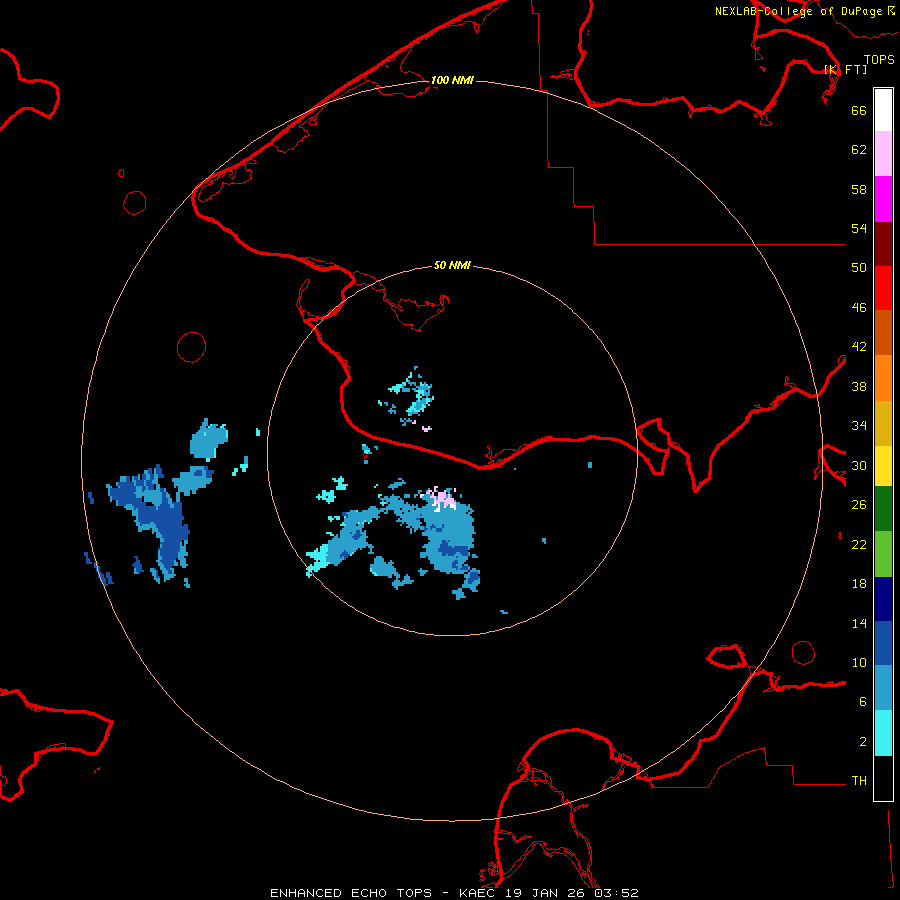900x900 pixels.
Task: Pick the gold mustard legend swatch
Action: (x=883, y=423)
